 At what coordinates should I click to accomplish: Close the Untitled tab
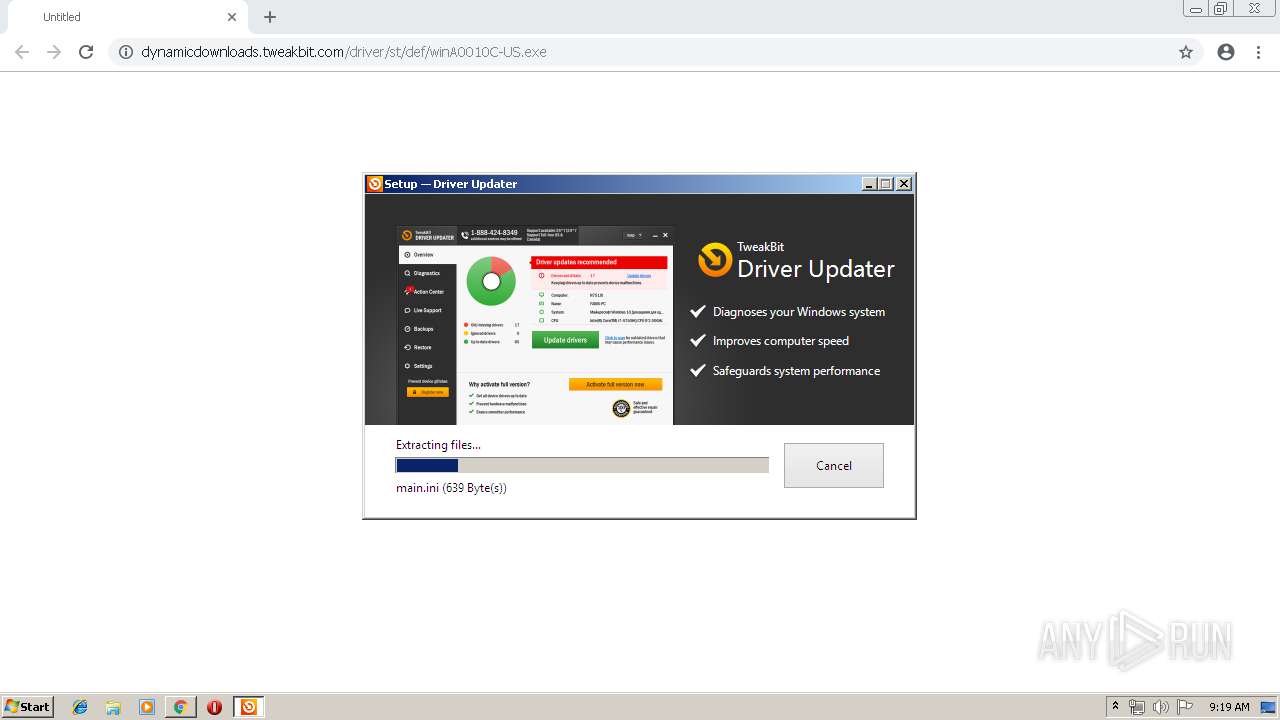232,17
